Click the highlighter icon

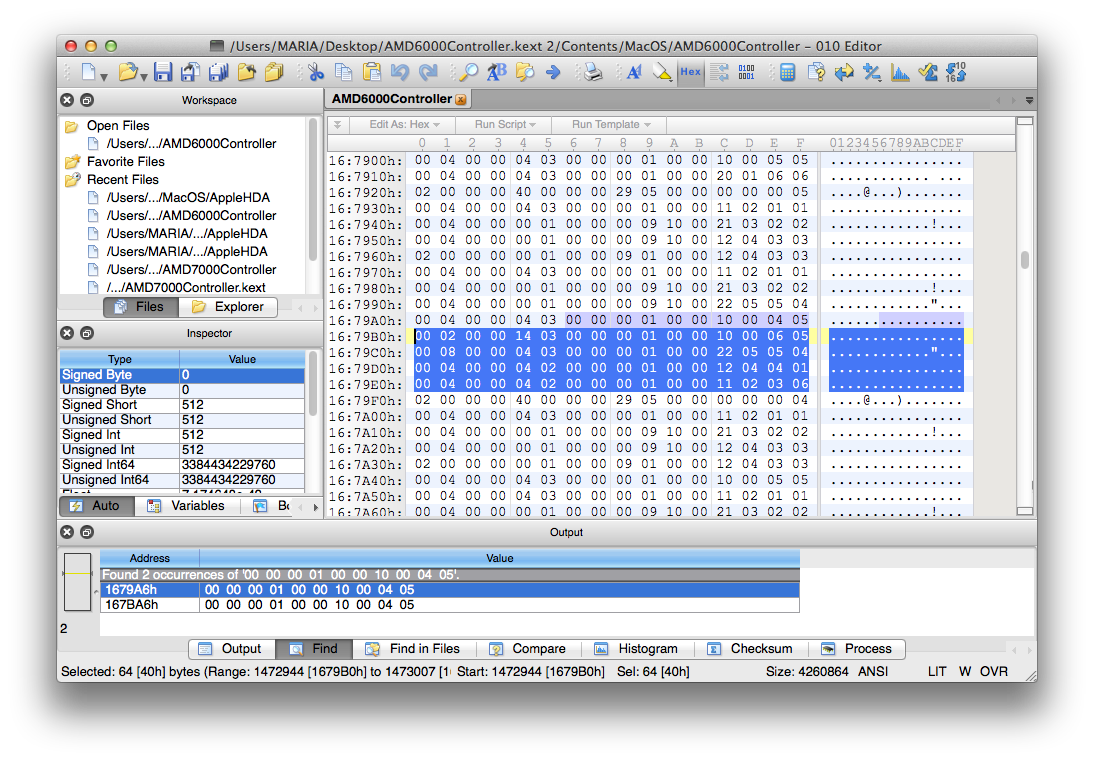pos(662,72)
